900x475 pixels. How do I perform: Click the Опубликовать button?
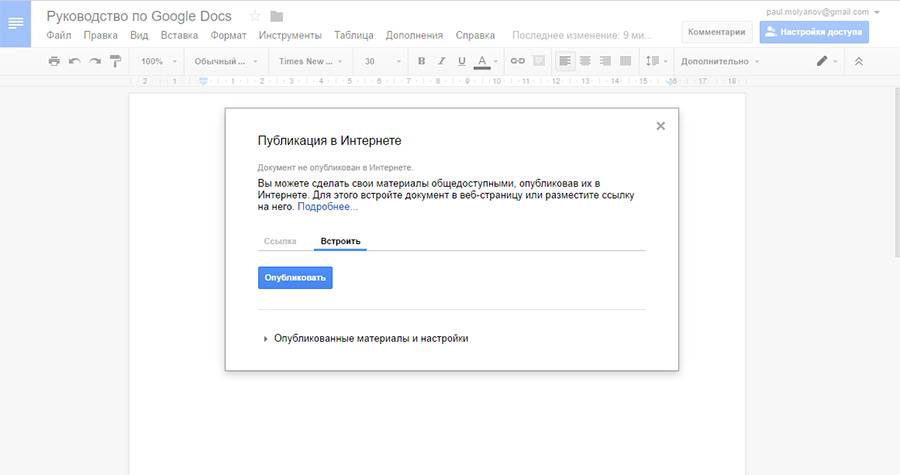click(x=295, y=278)
